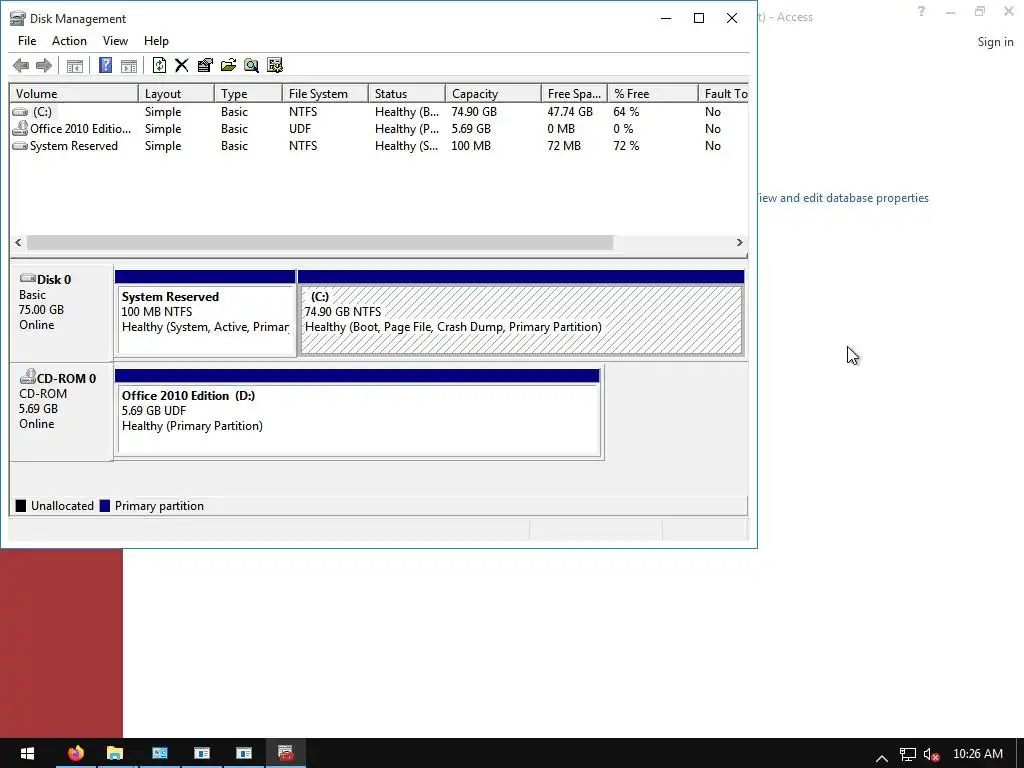Click the black Unallocated legend swatch

(21, 505)
